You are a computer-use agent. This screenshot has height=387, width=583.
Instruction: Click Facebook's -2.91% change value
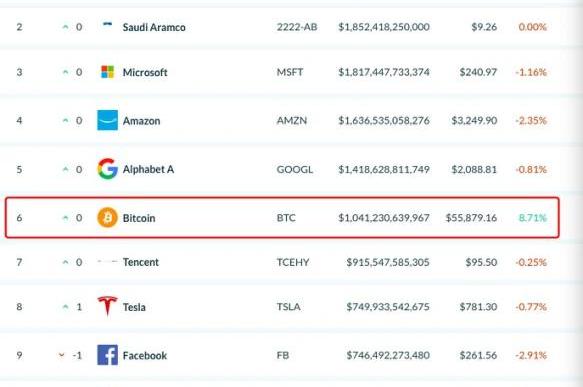[x=531, y=355]
